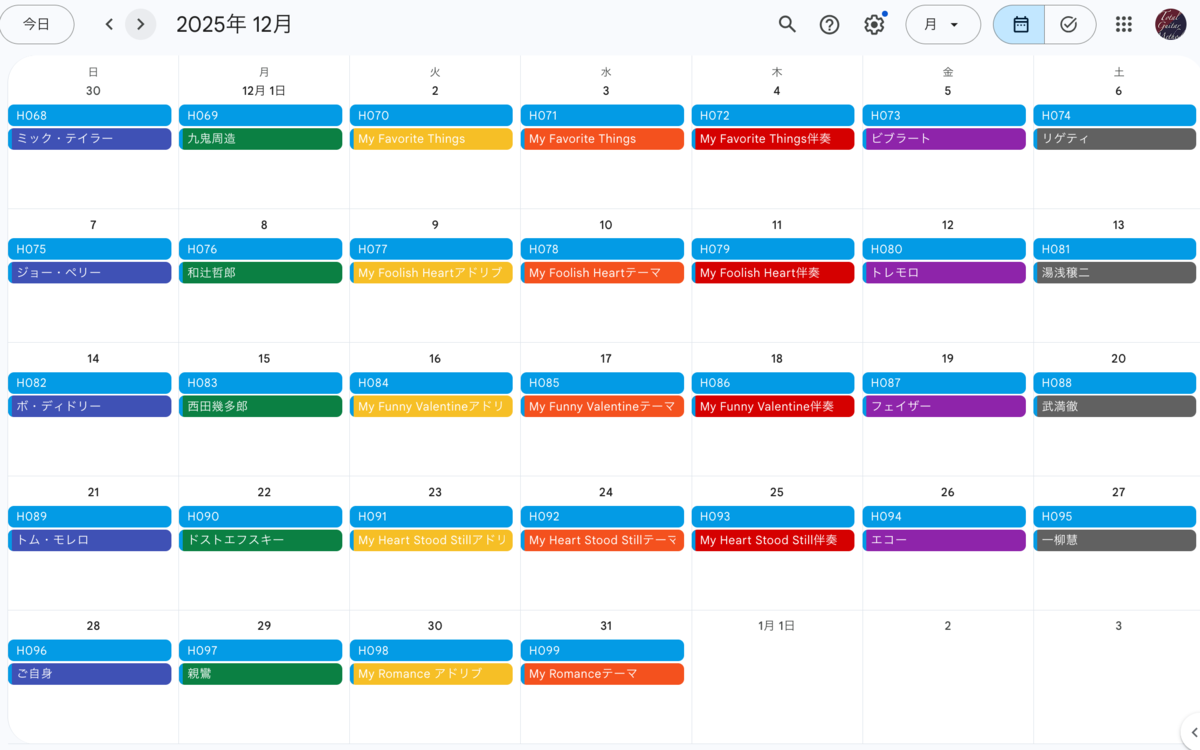The height and width of the screenshot is (750, 1200).
Task: Go to previous month arrow
Action: pos(109,25)
